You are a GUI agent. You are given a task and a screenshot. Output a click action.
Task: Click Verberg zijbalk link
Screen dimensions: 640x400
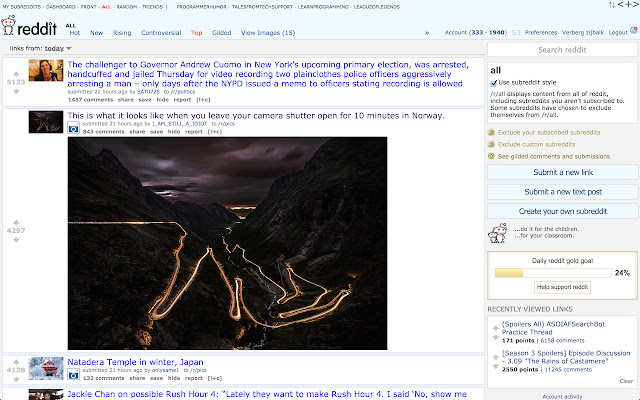(582, 33)
